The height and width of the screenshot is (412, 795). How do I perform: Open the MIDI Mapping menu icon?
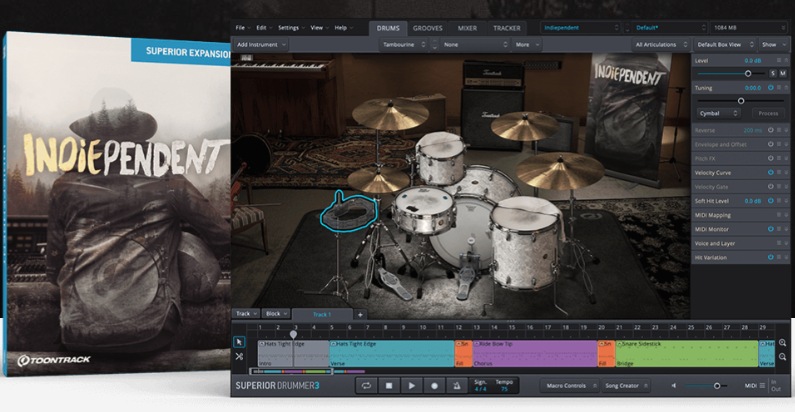(x=779, y=215)
